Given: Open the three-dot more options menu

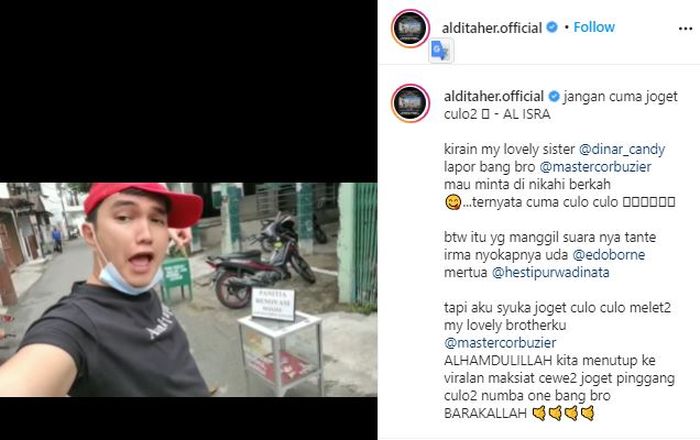Looking at the screenshot, I should pos(685,29).
